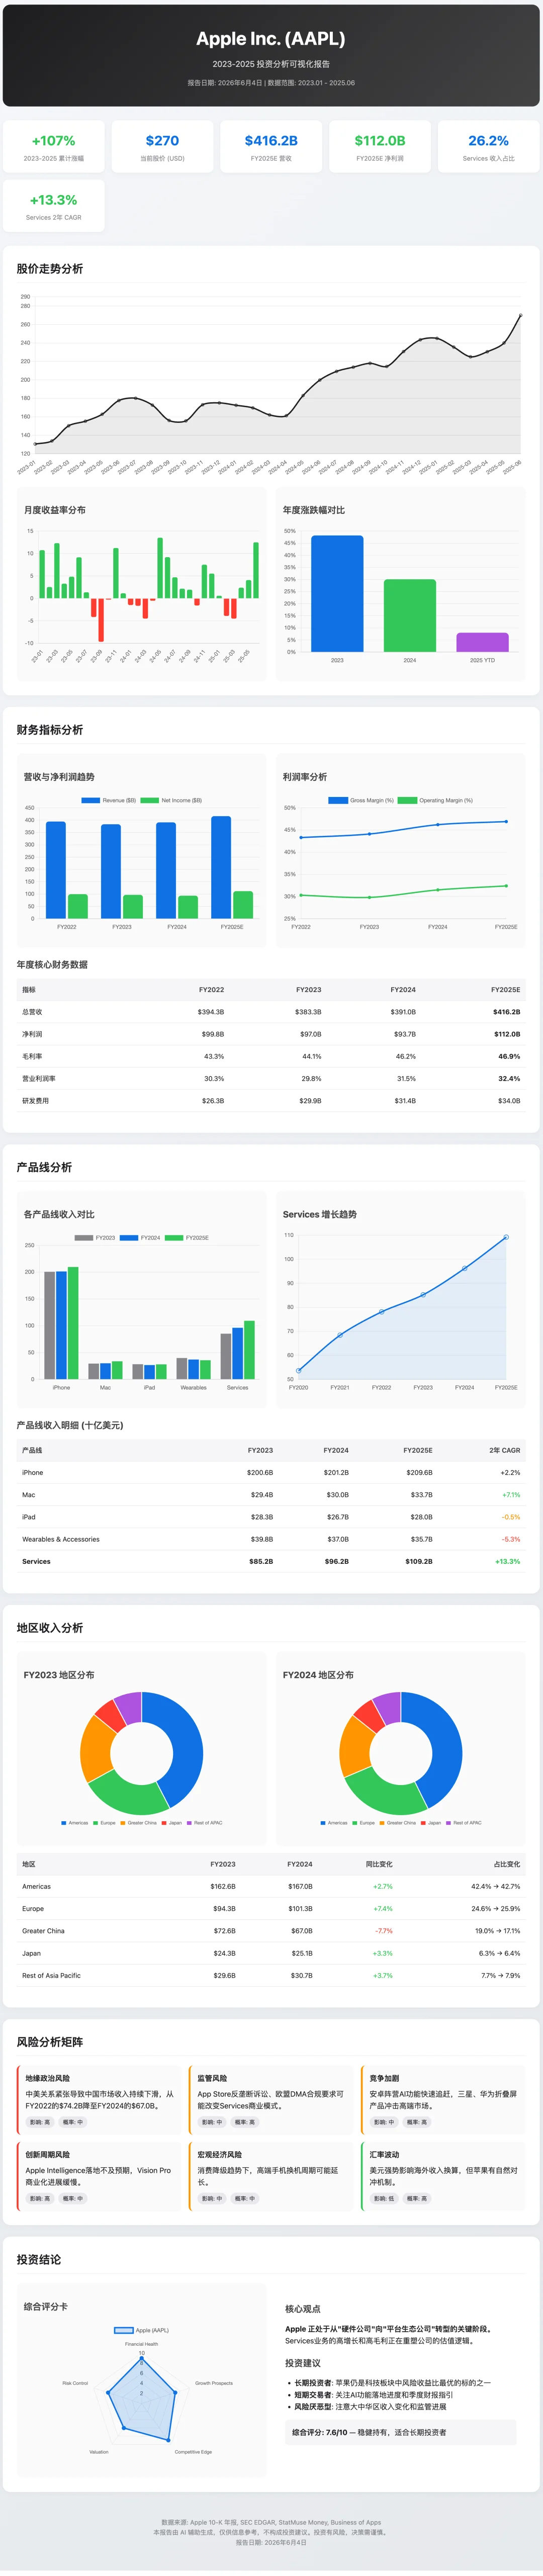Viewport: 543px width, 2576px height.
Task: Toggle the Gross Margin (%) legend item
Action: 361,800
